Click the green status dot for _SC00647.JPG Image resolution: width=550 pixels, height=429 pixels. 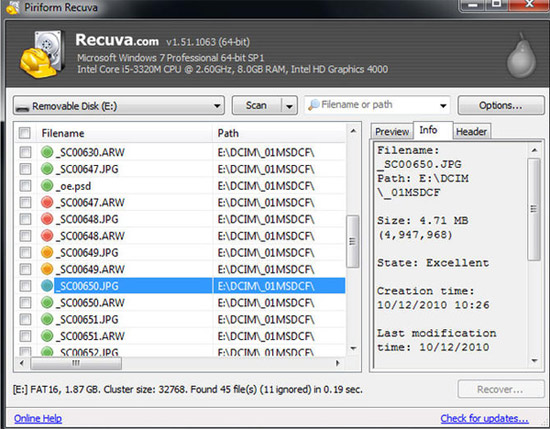[x=47, y=169]
